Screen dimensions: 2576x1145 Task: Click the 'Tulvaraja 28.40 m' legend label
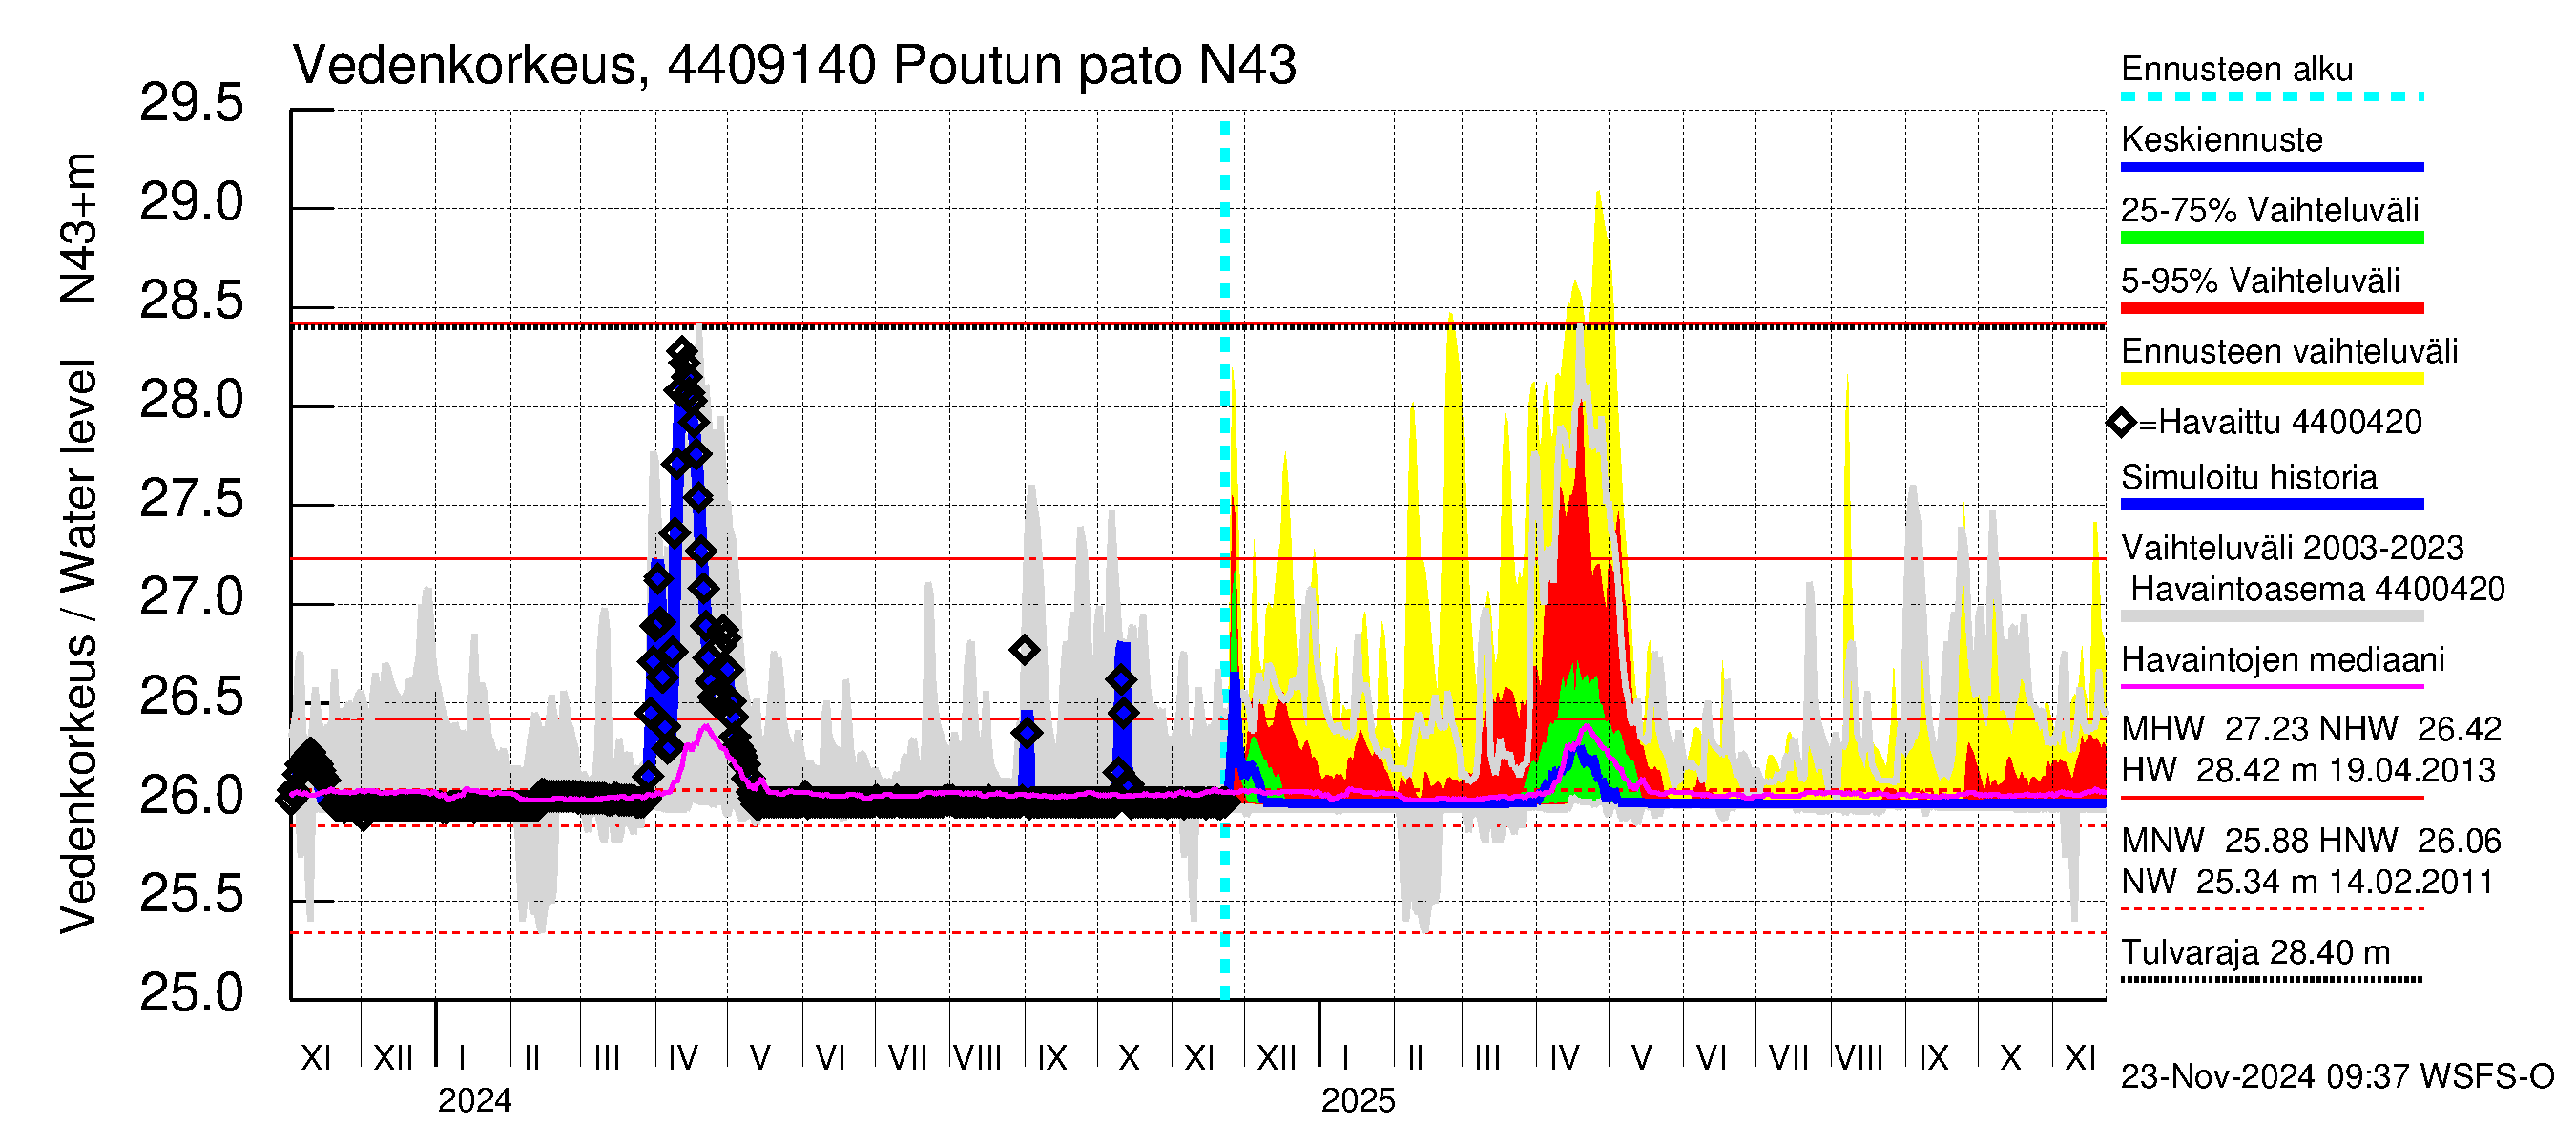pos(2255,953)
